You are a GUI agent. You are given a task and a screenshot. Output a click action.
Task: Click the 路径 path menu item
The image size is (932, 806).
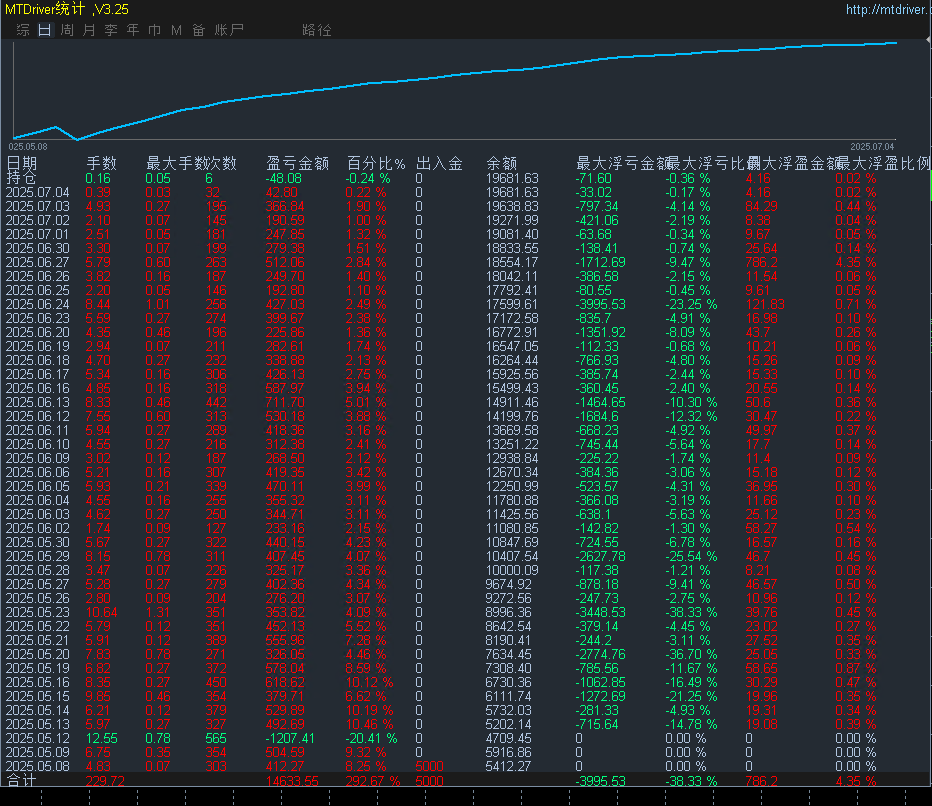tap(317, 30)
